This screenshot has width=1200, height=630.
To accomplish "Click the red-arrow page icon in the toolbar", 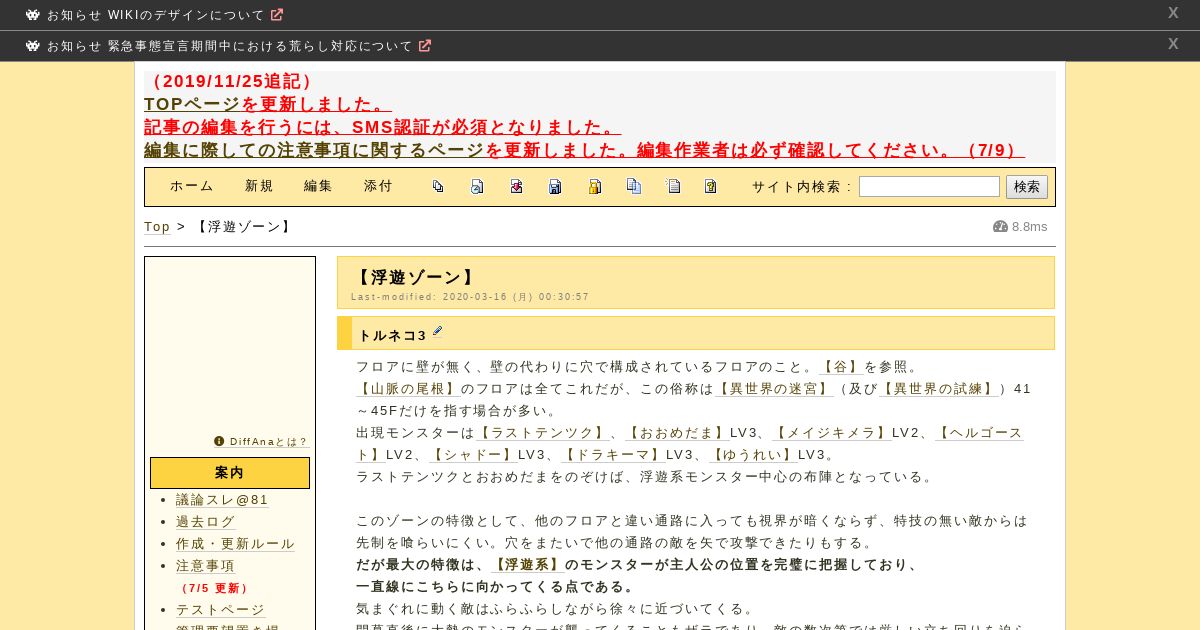I will click(516, 186).
